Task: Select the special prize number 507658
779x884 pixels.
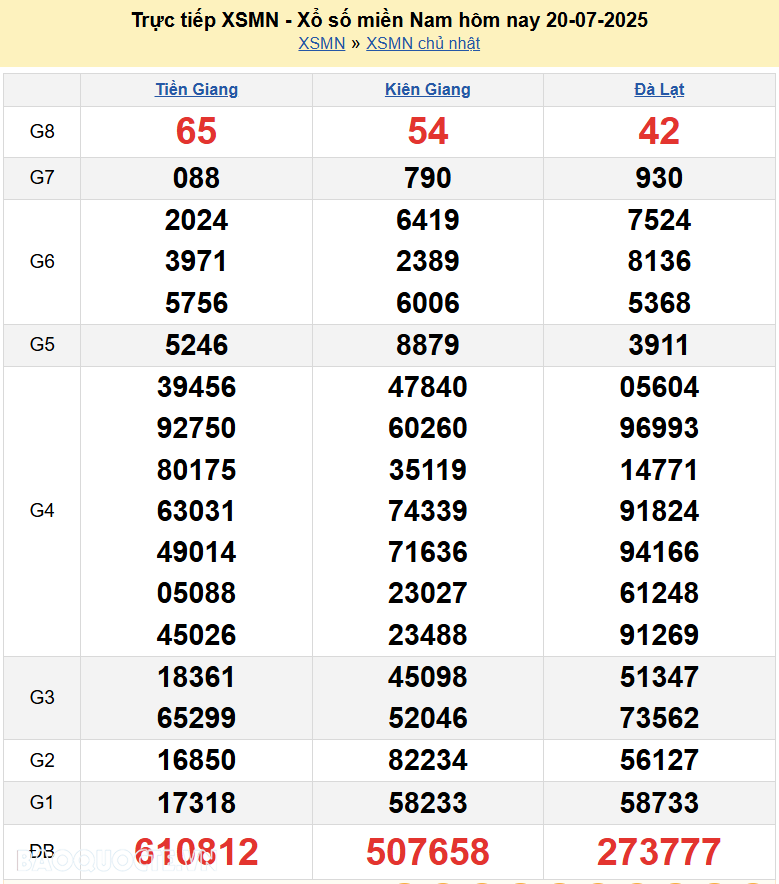Action: coord(427,852)
